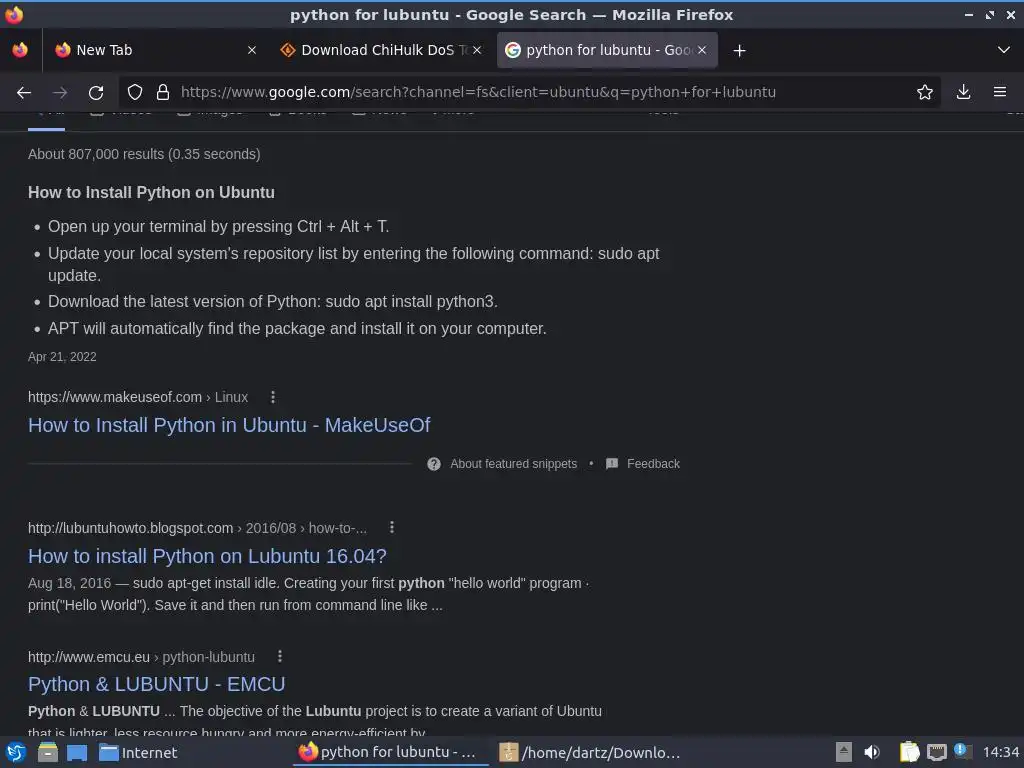Image resolution: width=1024 pixels, height=768 pixels.
Task: Expand the list all tabs chevron
Action: click(1004, 50)
